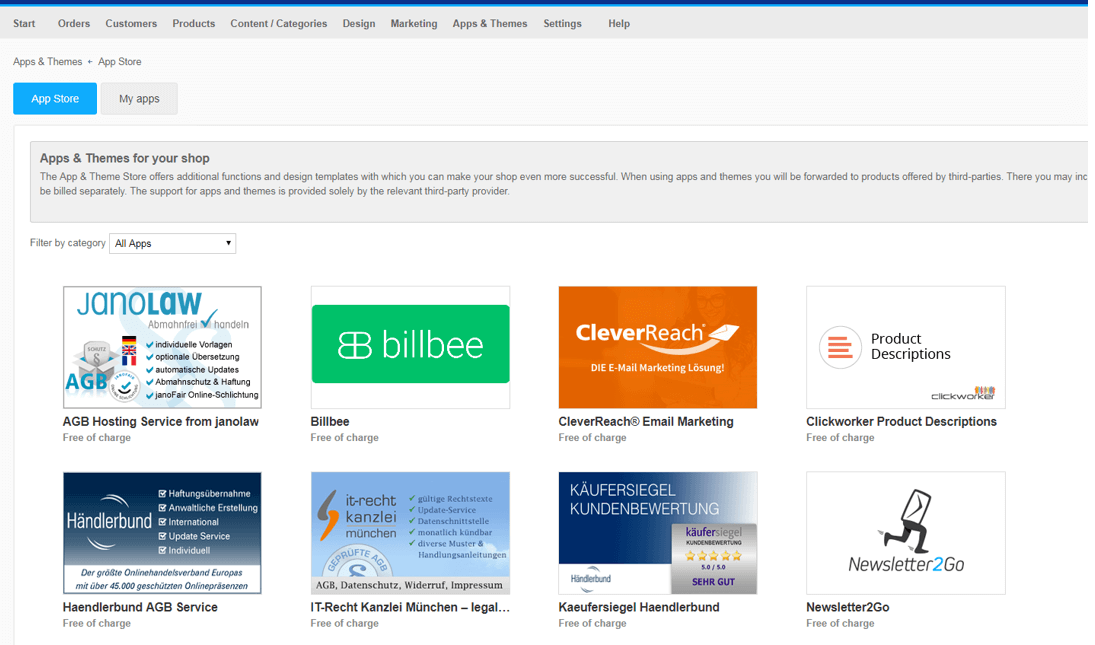
Task: Click CleverReach® Email Marketing title link
Action: coord(645,422)
